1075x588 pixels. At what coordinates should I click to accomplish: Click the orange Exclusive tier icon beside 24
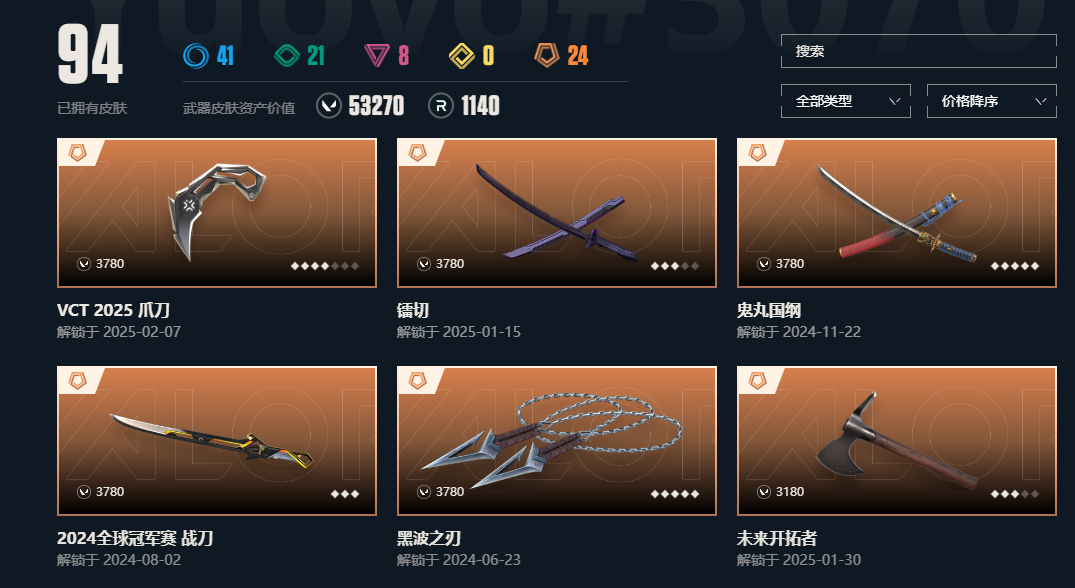[x=546, y=56]
